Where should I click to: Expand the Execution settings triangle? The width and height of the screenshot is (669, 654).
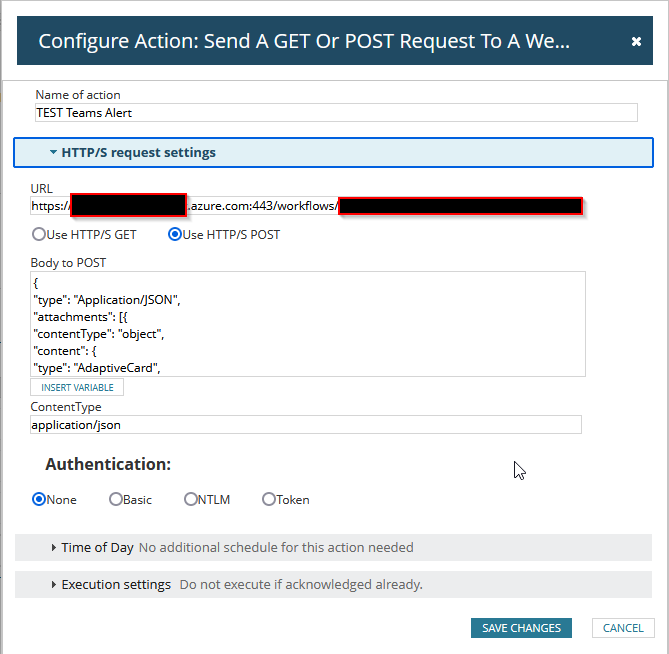[53, 584]
